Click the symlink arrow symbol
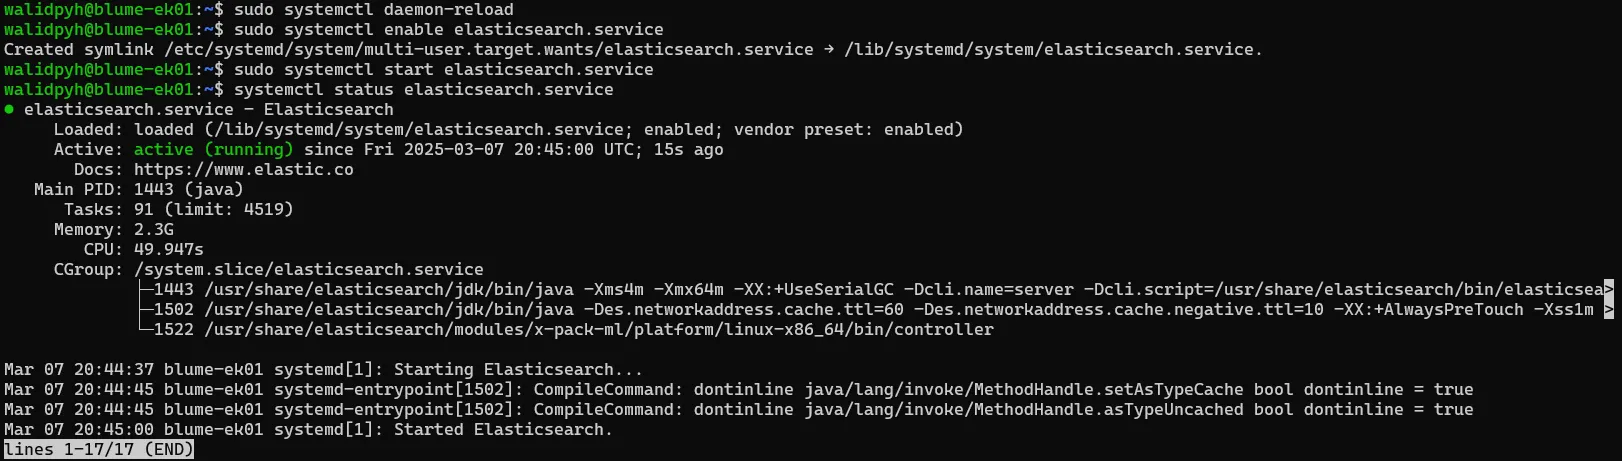Screen dimensions: 1622x461 coord(829,49)
